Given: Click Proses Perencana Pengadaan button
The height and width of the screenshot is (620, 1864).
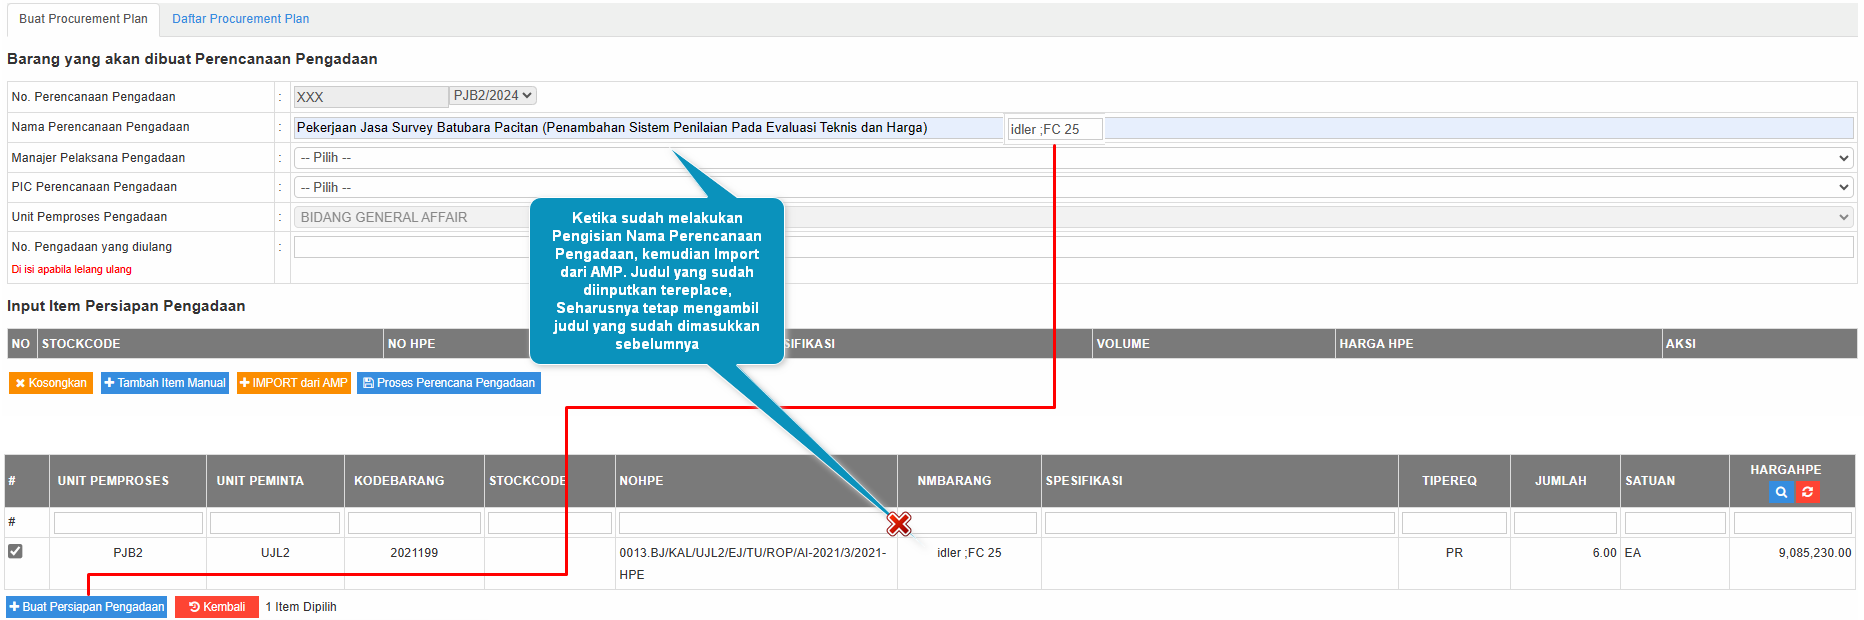Looking at the screenshot, I should pos(448,383).
